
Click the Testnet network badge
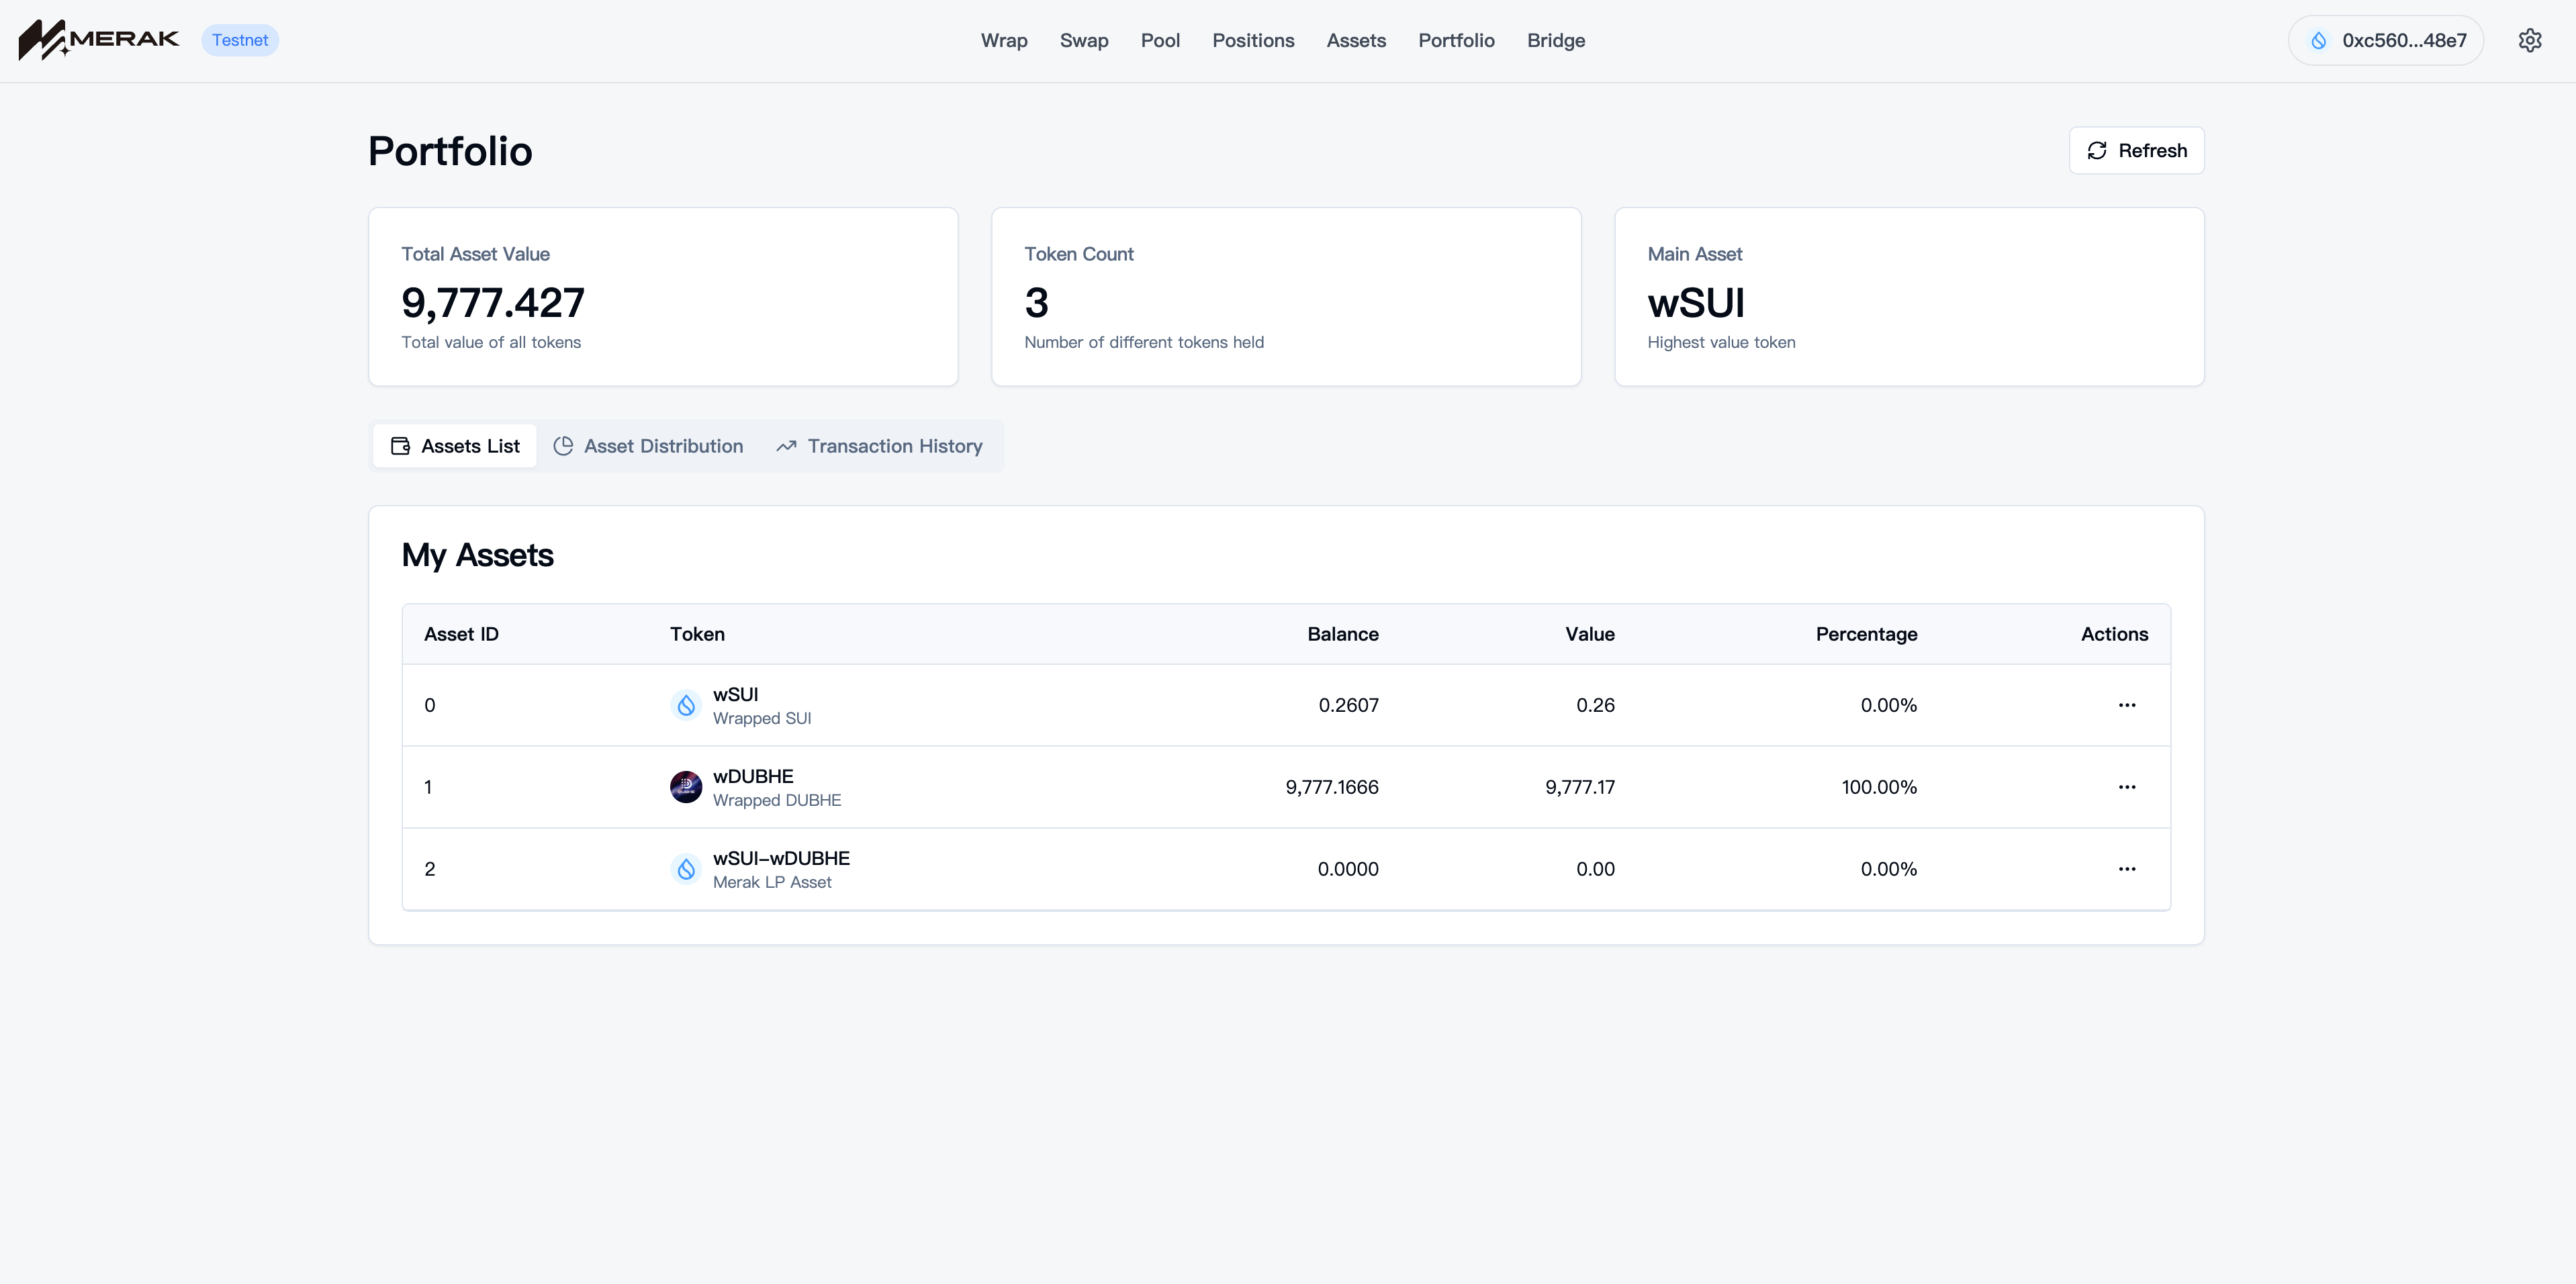240,40
